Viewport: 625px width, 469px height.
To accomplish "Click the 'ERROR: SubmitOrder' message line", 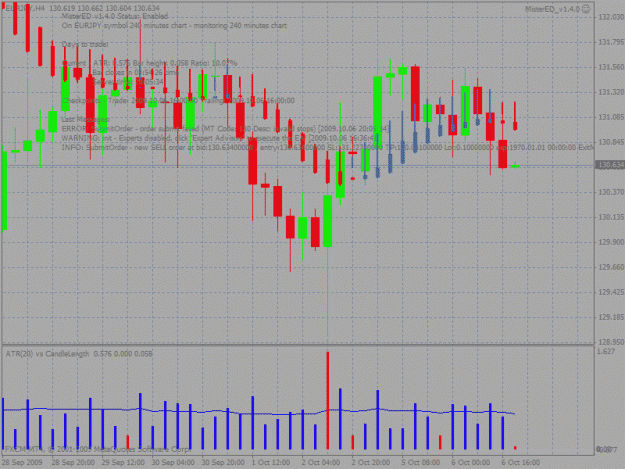I will [226, 129].
